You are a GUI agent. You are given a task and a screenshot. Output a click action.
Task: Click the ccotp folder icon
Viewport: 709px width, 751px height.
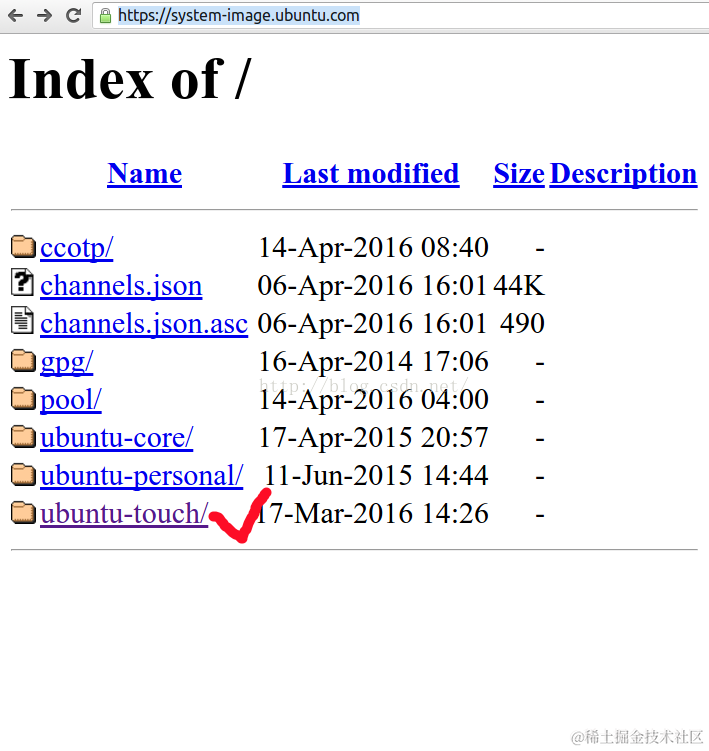click(23, 246)
